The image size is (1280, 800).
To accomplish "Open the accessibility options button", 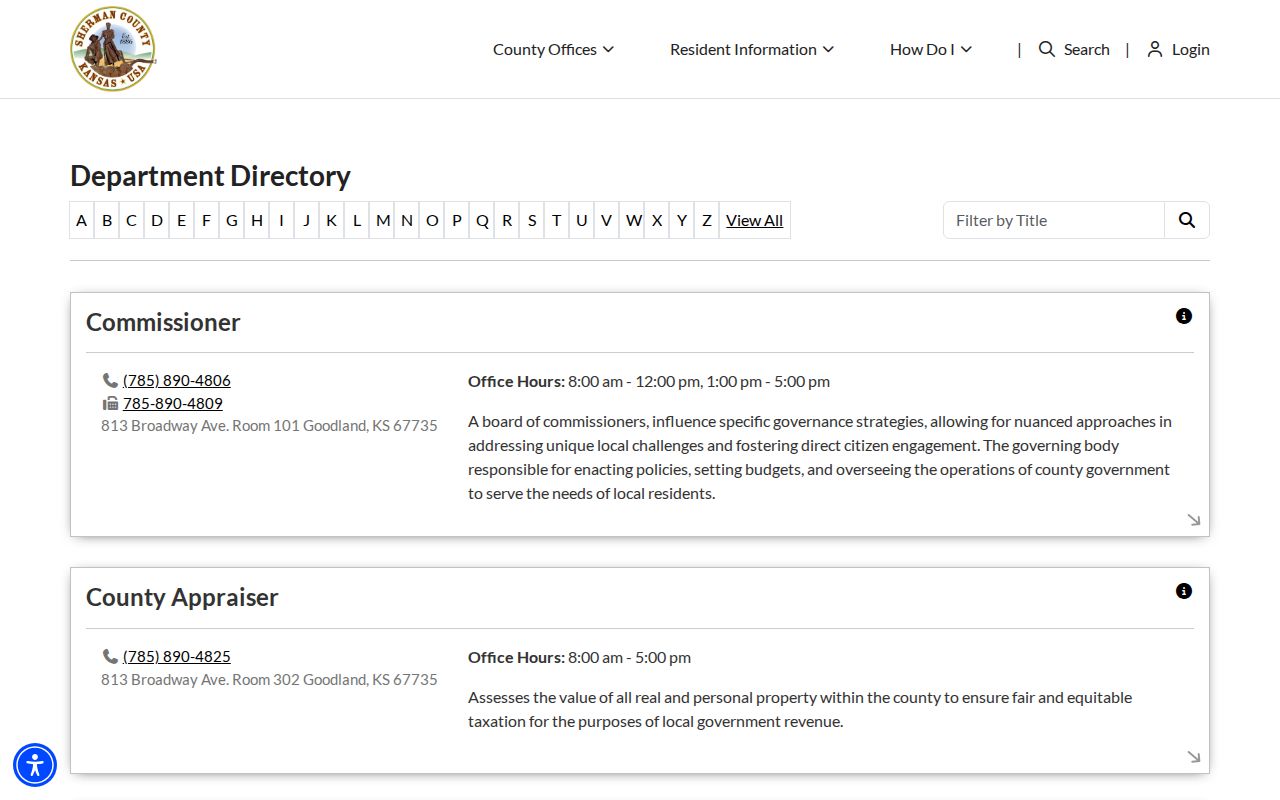I will [35, 766].
